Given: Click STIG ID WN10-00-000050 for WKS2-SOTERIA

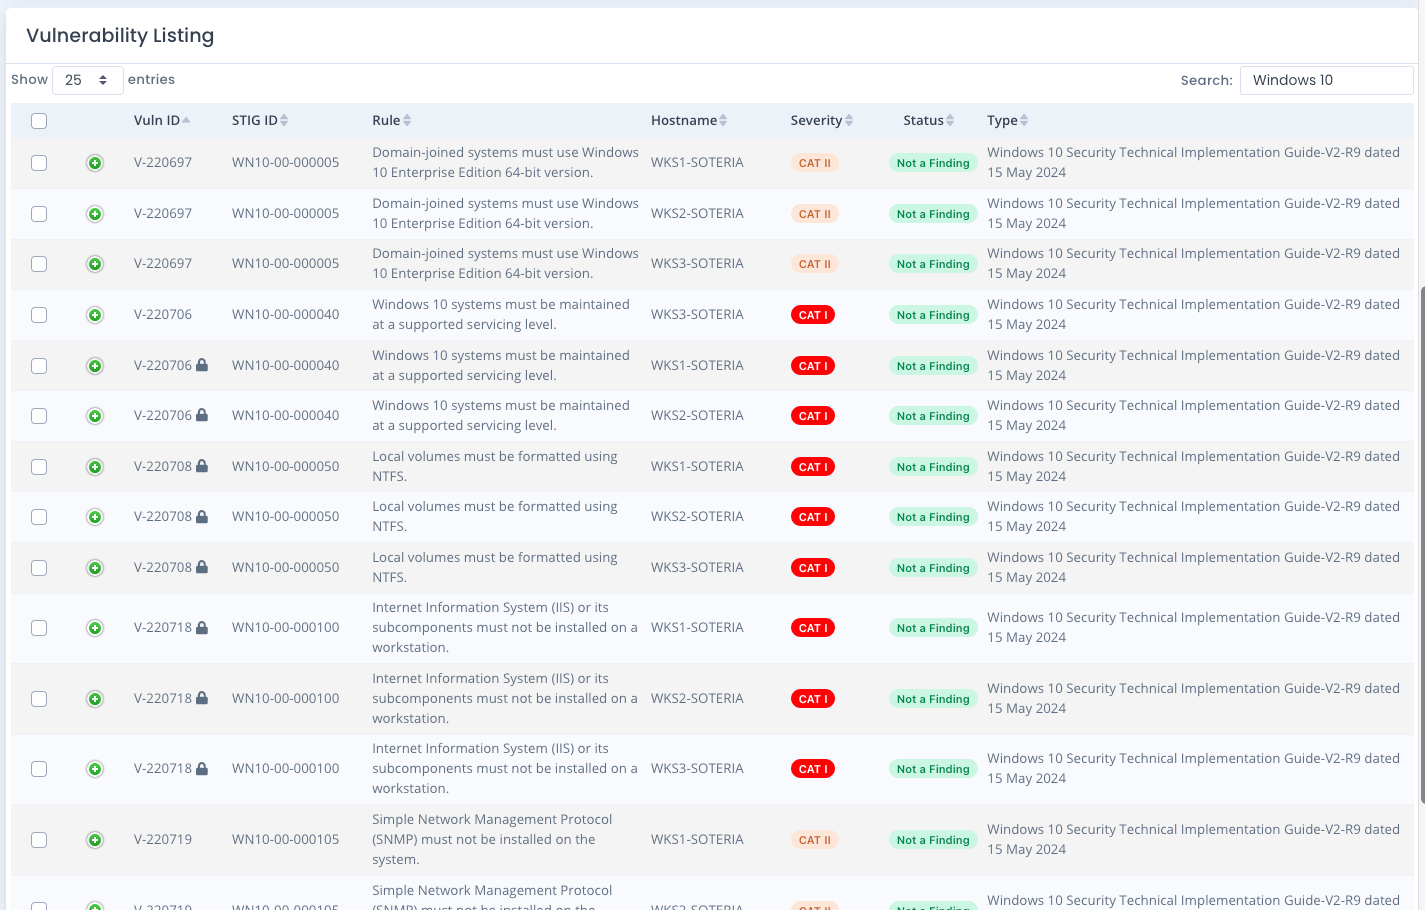Looking at the screenshot, I should [286, 516].
